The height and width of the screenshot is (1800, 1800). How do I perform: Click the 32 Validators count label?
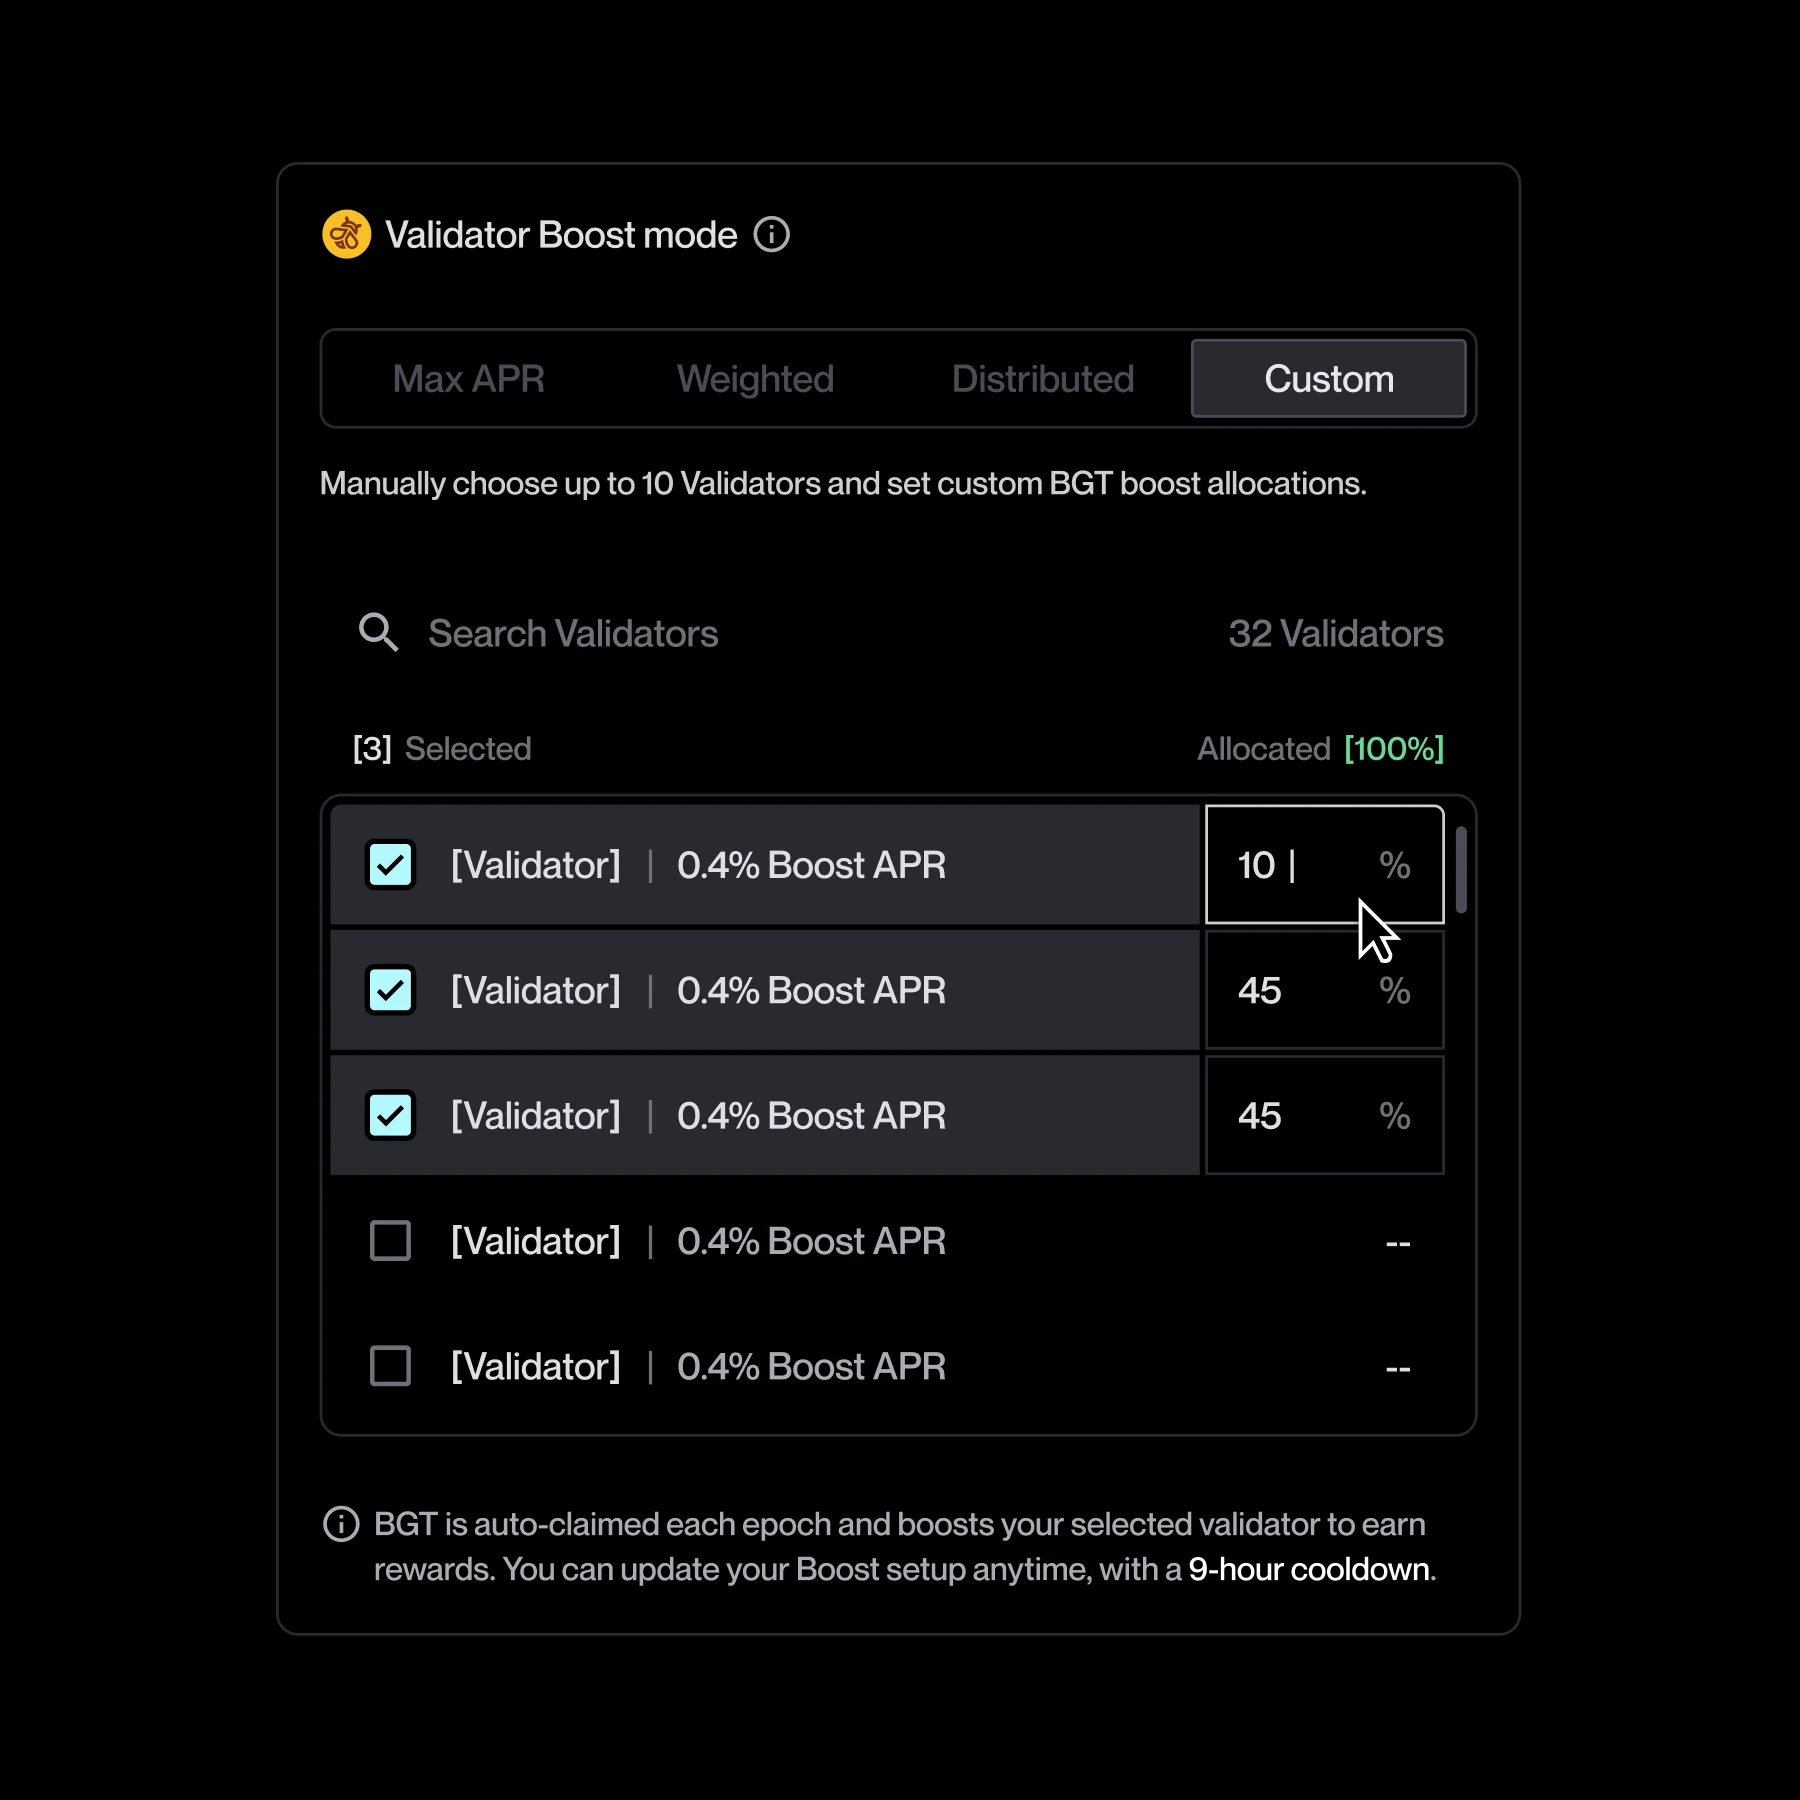[x=1336, y=633]
